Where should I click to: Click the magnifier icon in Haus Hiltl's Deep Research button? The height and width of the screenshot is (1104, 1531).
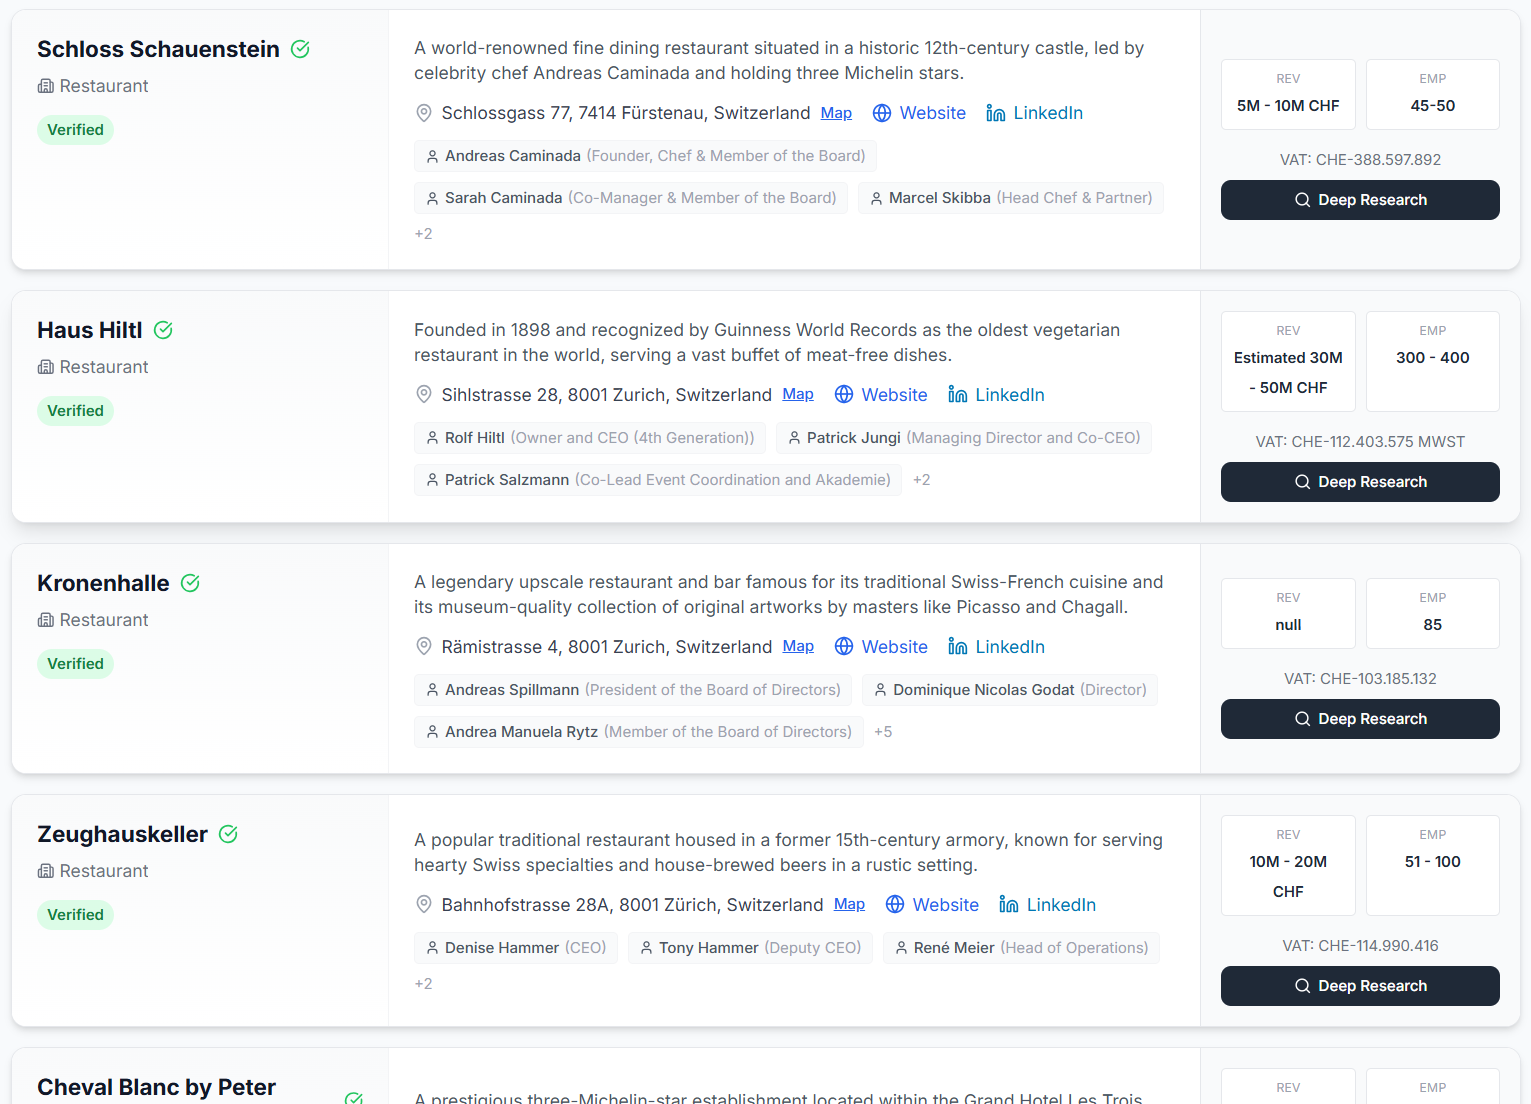pos(1303,481)
